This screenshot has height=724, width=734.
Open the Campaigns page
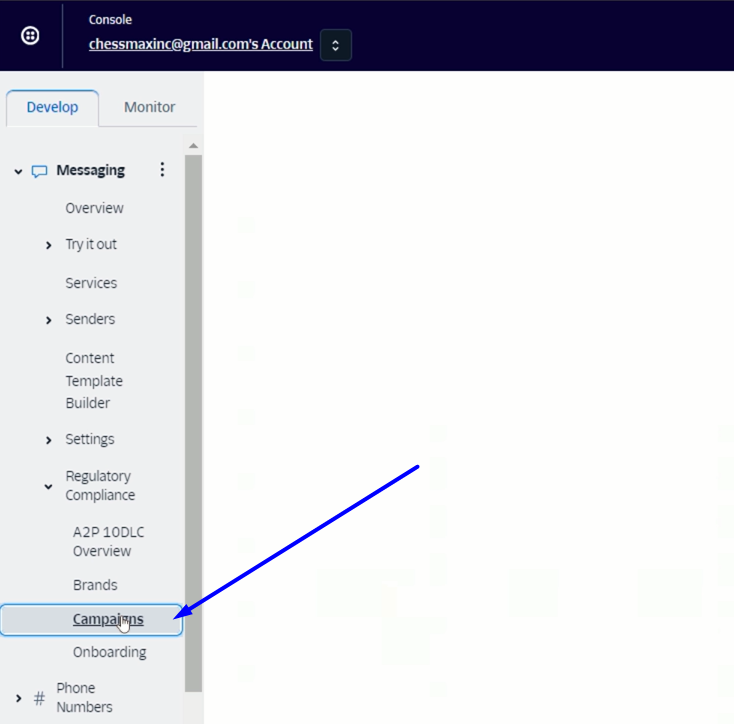(107, 619)
